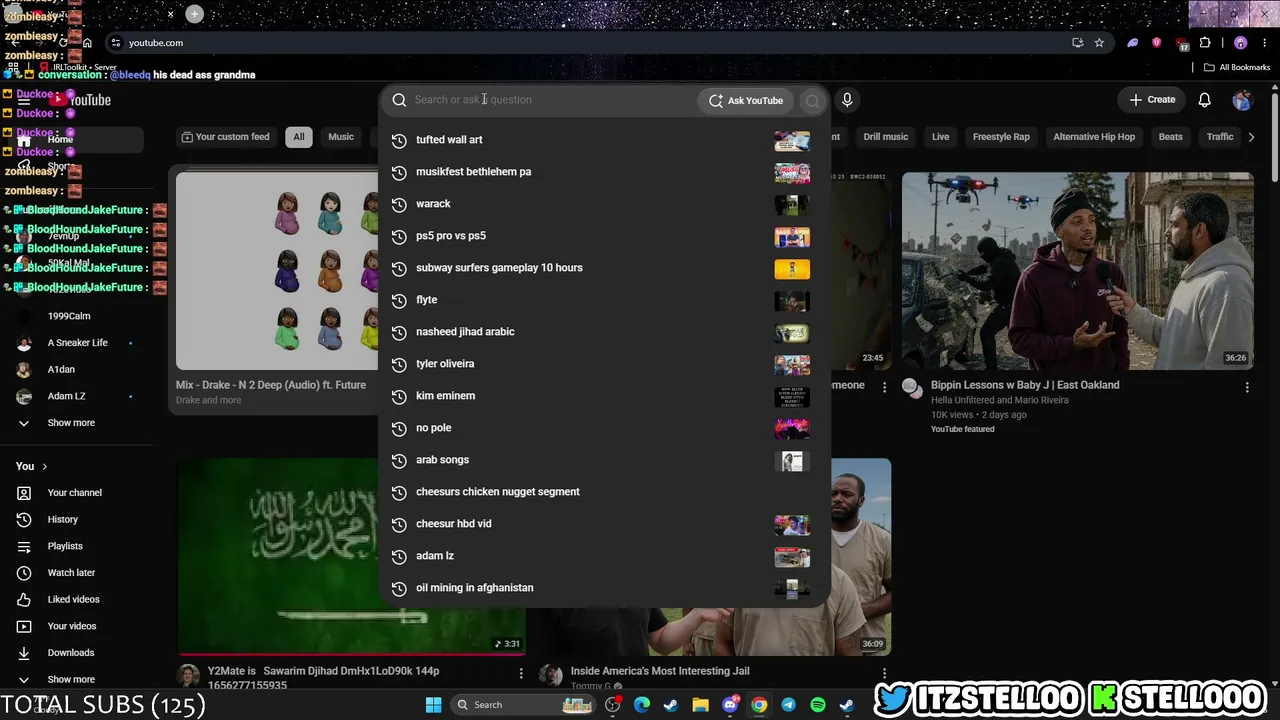Click the Liked videos thumbs-up icon
The width and height of the screenshot is (1280, 720).
point(24,600)
